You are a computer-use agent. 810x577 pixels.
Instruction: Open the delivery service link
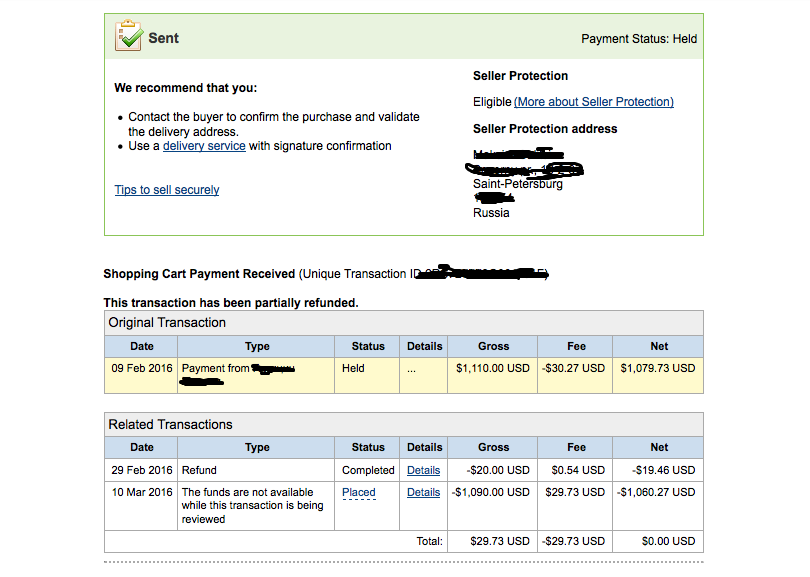click(x=204, y=146)
